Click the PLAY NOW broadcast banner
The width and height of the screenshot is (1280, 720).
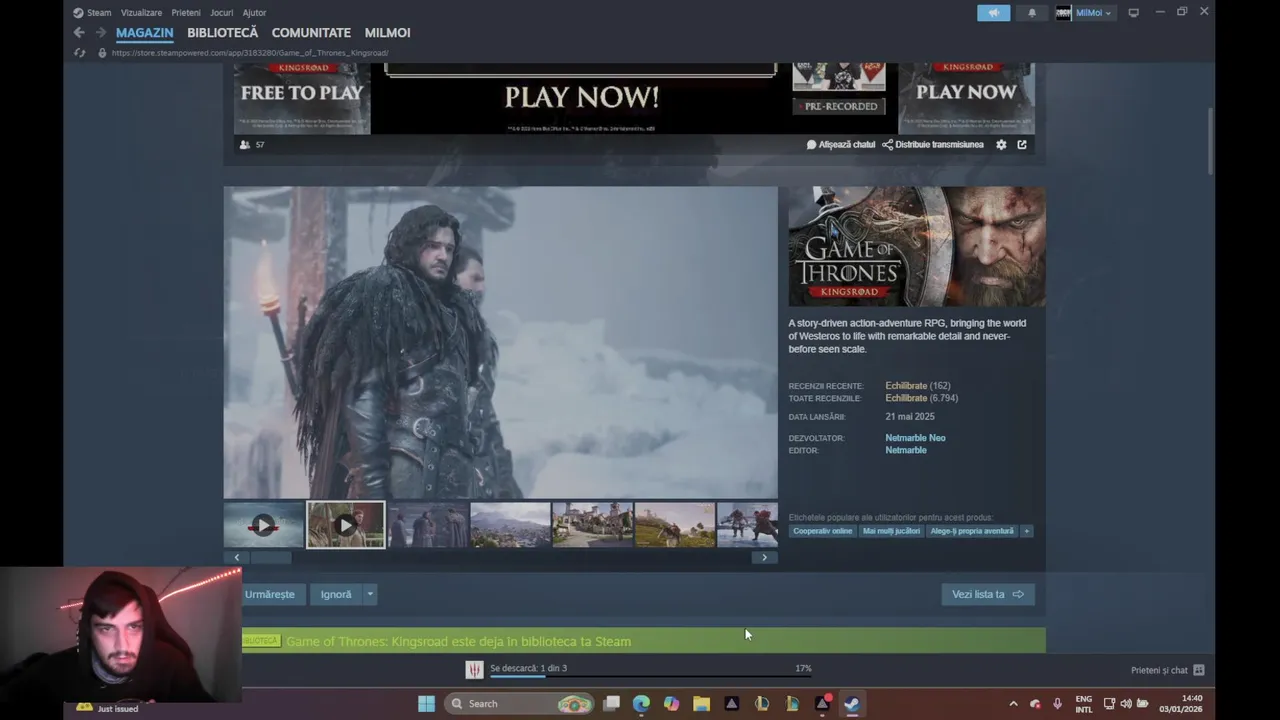581,98
